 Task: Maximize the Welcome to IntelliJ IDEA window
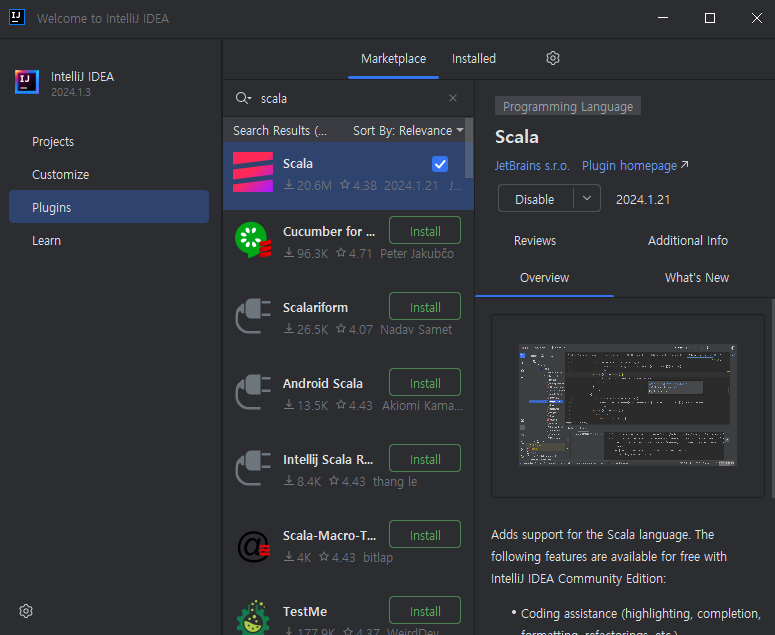[x=710, y=18]
